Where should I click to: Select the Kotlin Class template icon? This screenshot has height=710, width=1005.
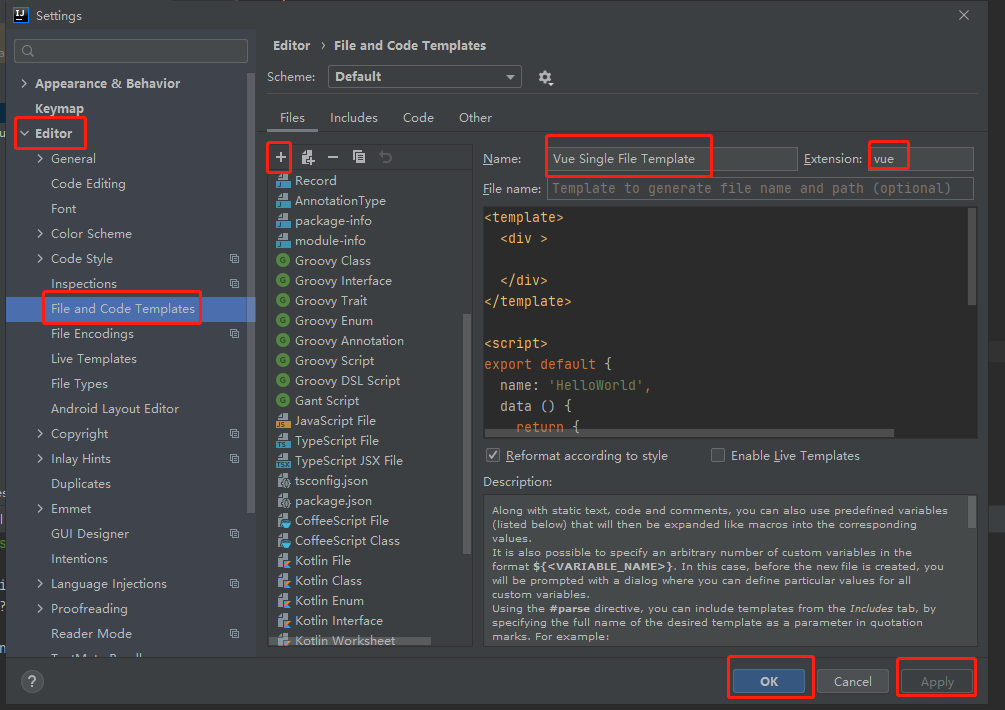(283, 581)
